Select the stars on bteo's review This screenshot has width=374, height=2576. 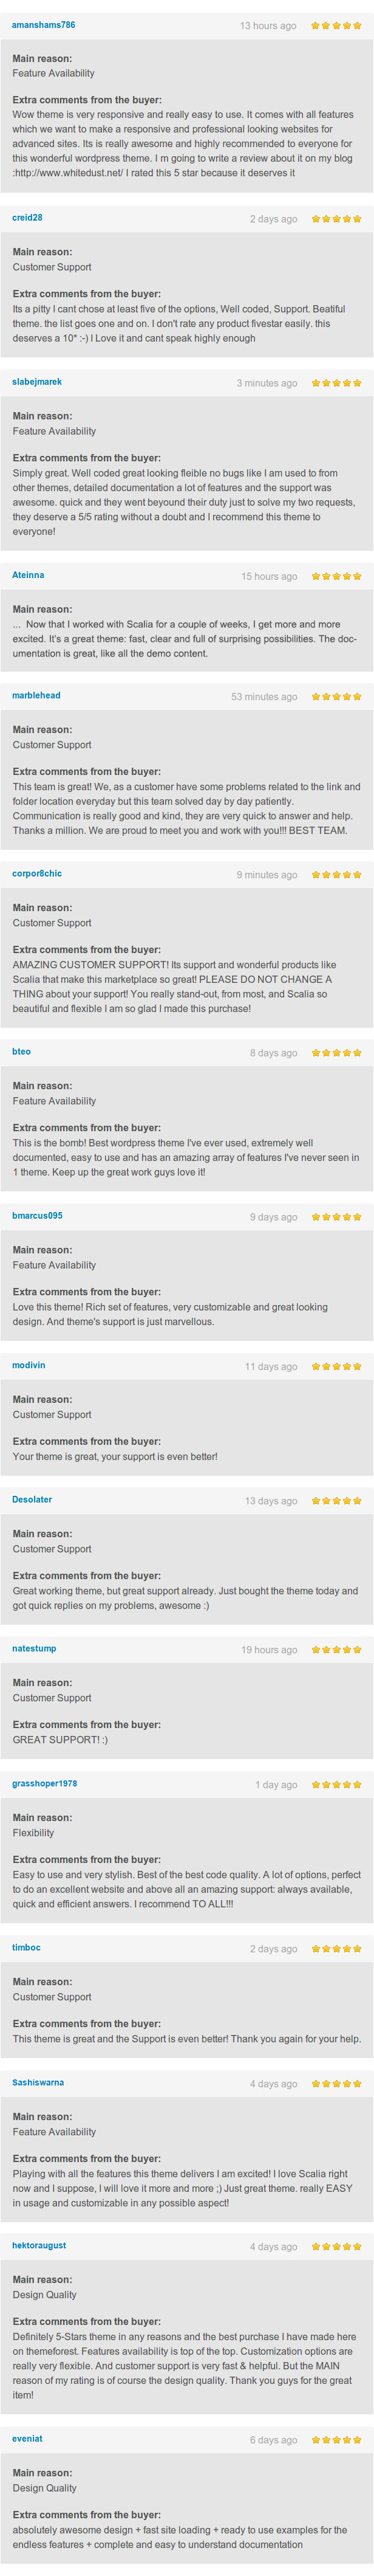[x=336, y=1053]
